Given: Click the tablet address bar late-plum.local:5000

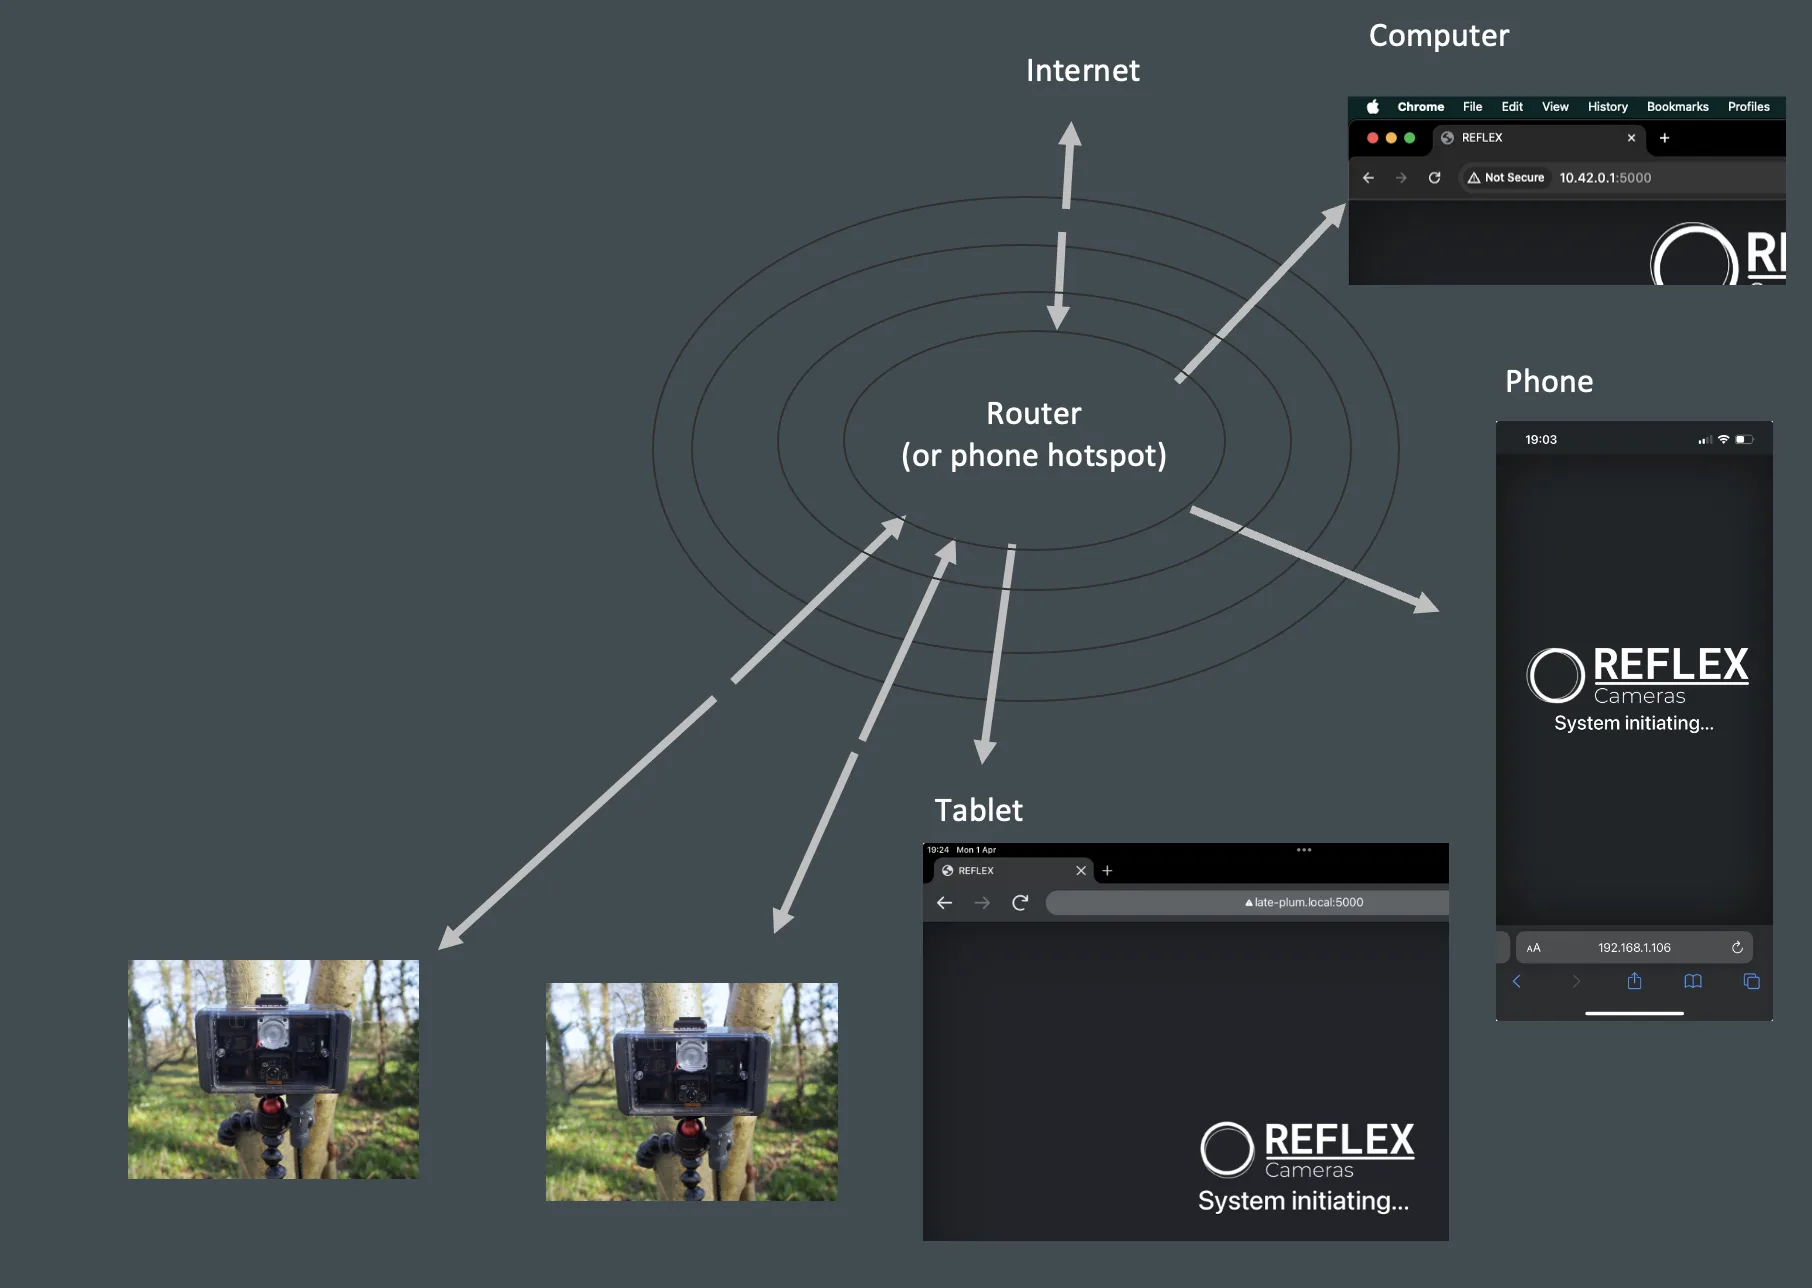Looking at the screenshot, I should (x=1247, y=903).
